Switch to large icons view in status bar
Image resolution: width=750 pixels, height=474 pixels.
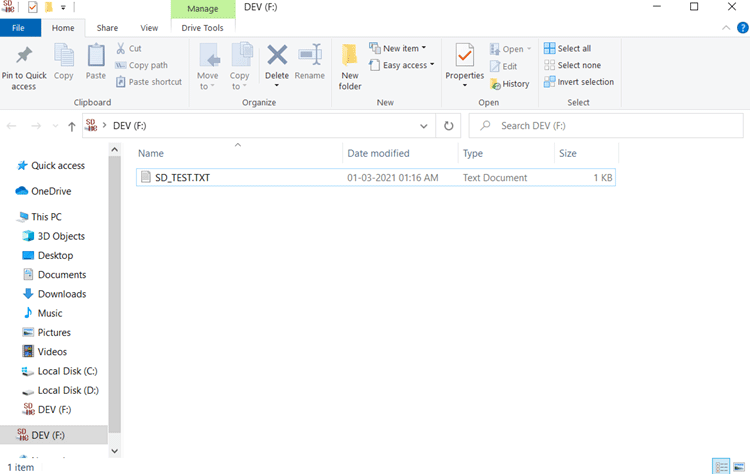tap(739, 466)
